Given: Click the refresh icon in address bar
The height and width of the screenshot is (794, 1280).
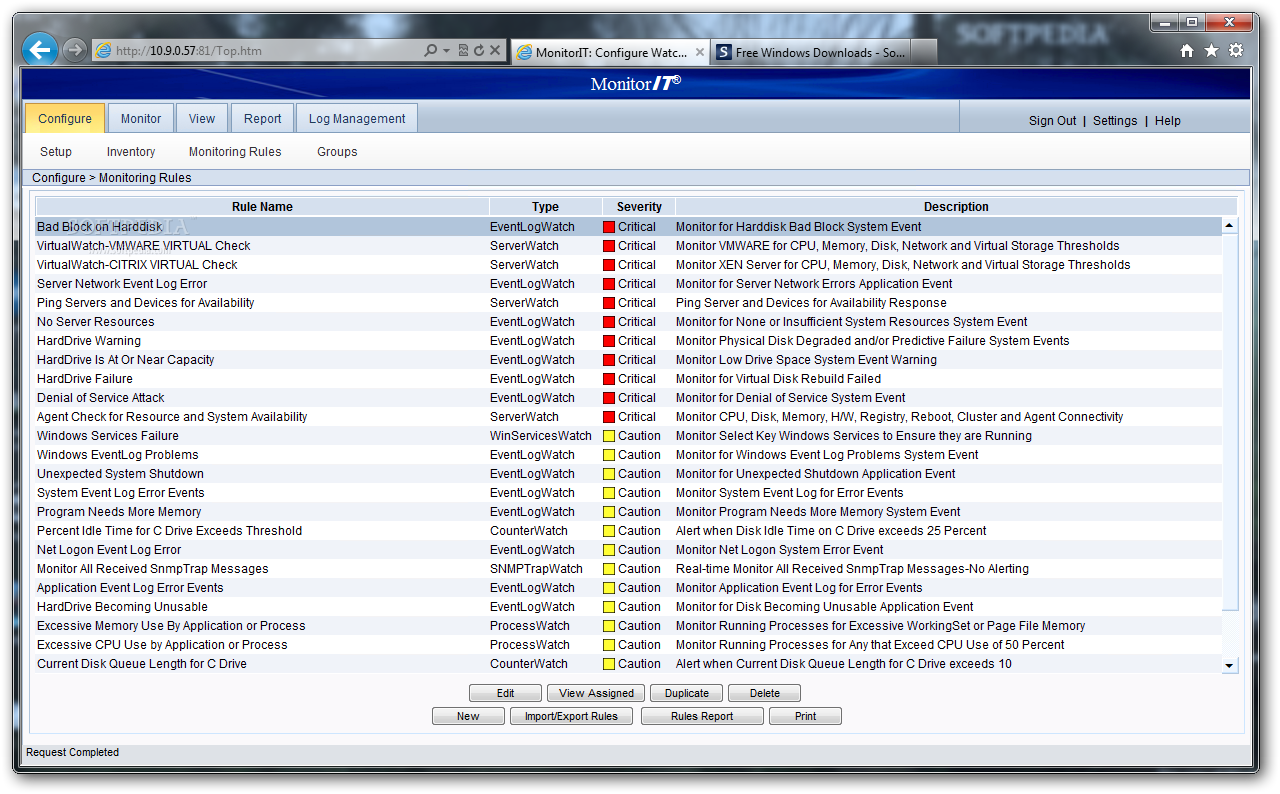Looking at the screenshot, I should [x=479, y=50].
